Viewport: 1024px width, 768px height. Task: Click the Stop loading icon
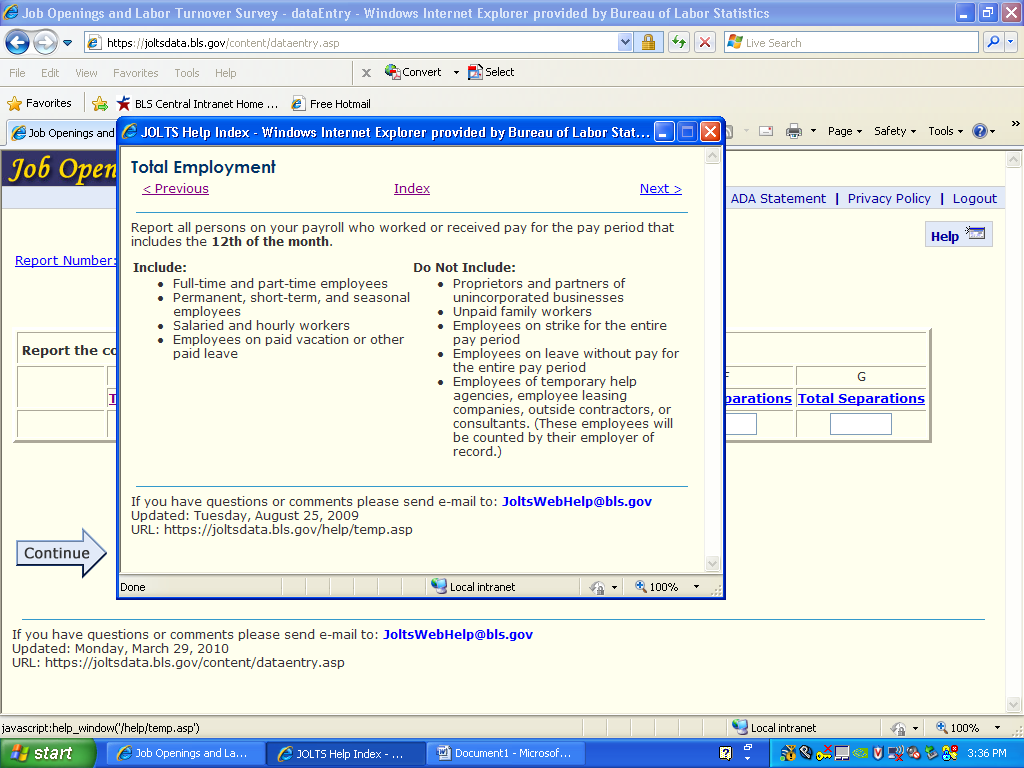(x=705, y=43)
